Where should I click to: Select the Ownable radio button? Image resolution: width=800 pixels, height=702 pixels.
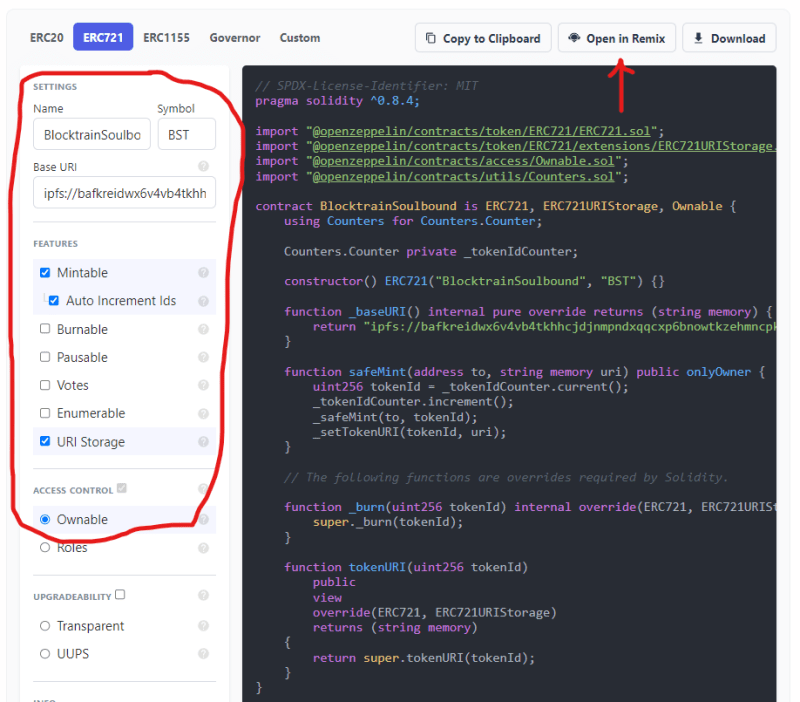click(45, 519)
